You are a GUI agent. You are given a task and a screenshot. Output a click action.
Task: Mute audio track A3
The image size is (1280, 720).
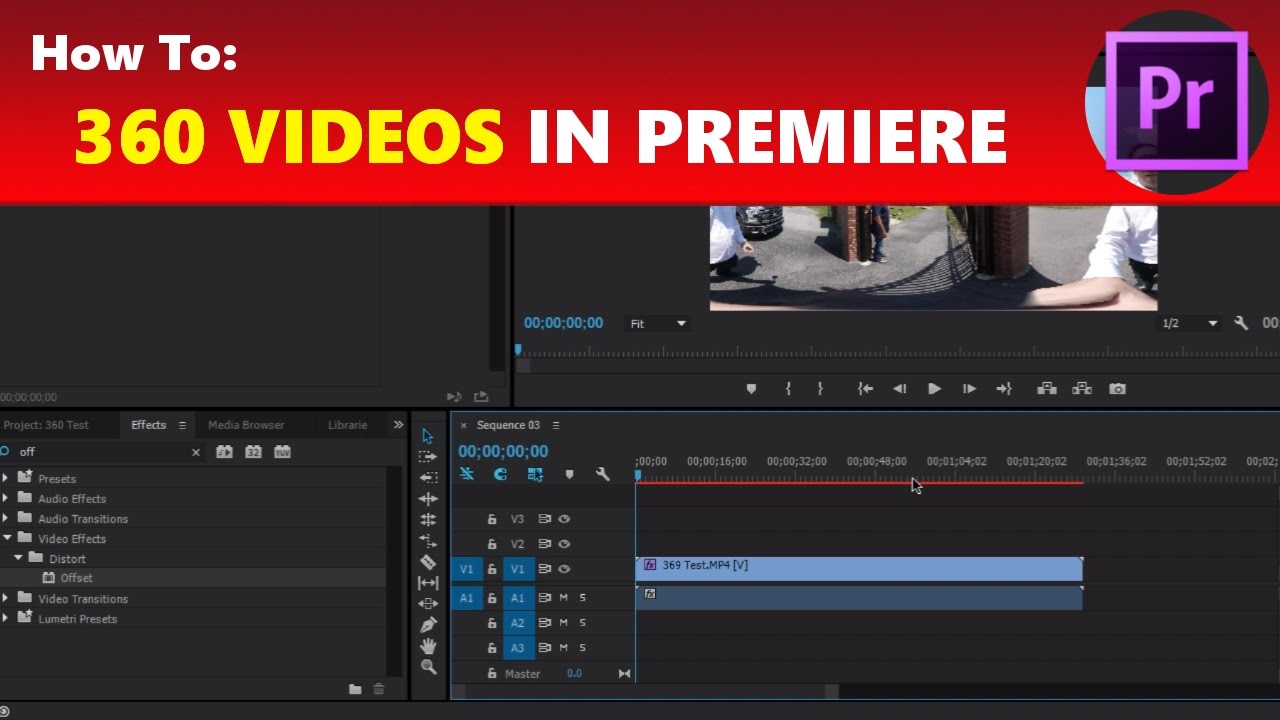click(564, 648)
